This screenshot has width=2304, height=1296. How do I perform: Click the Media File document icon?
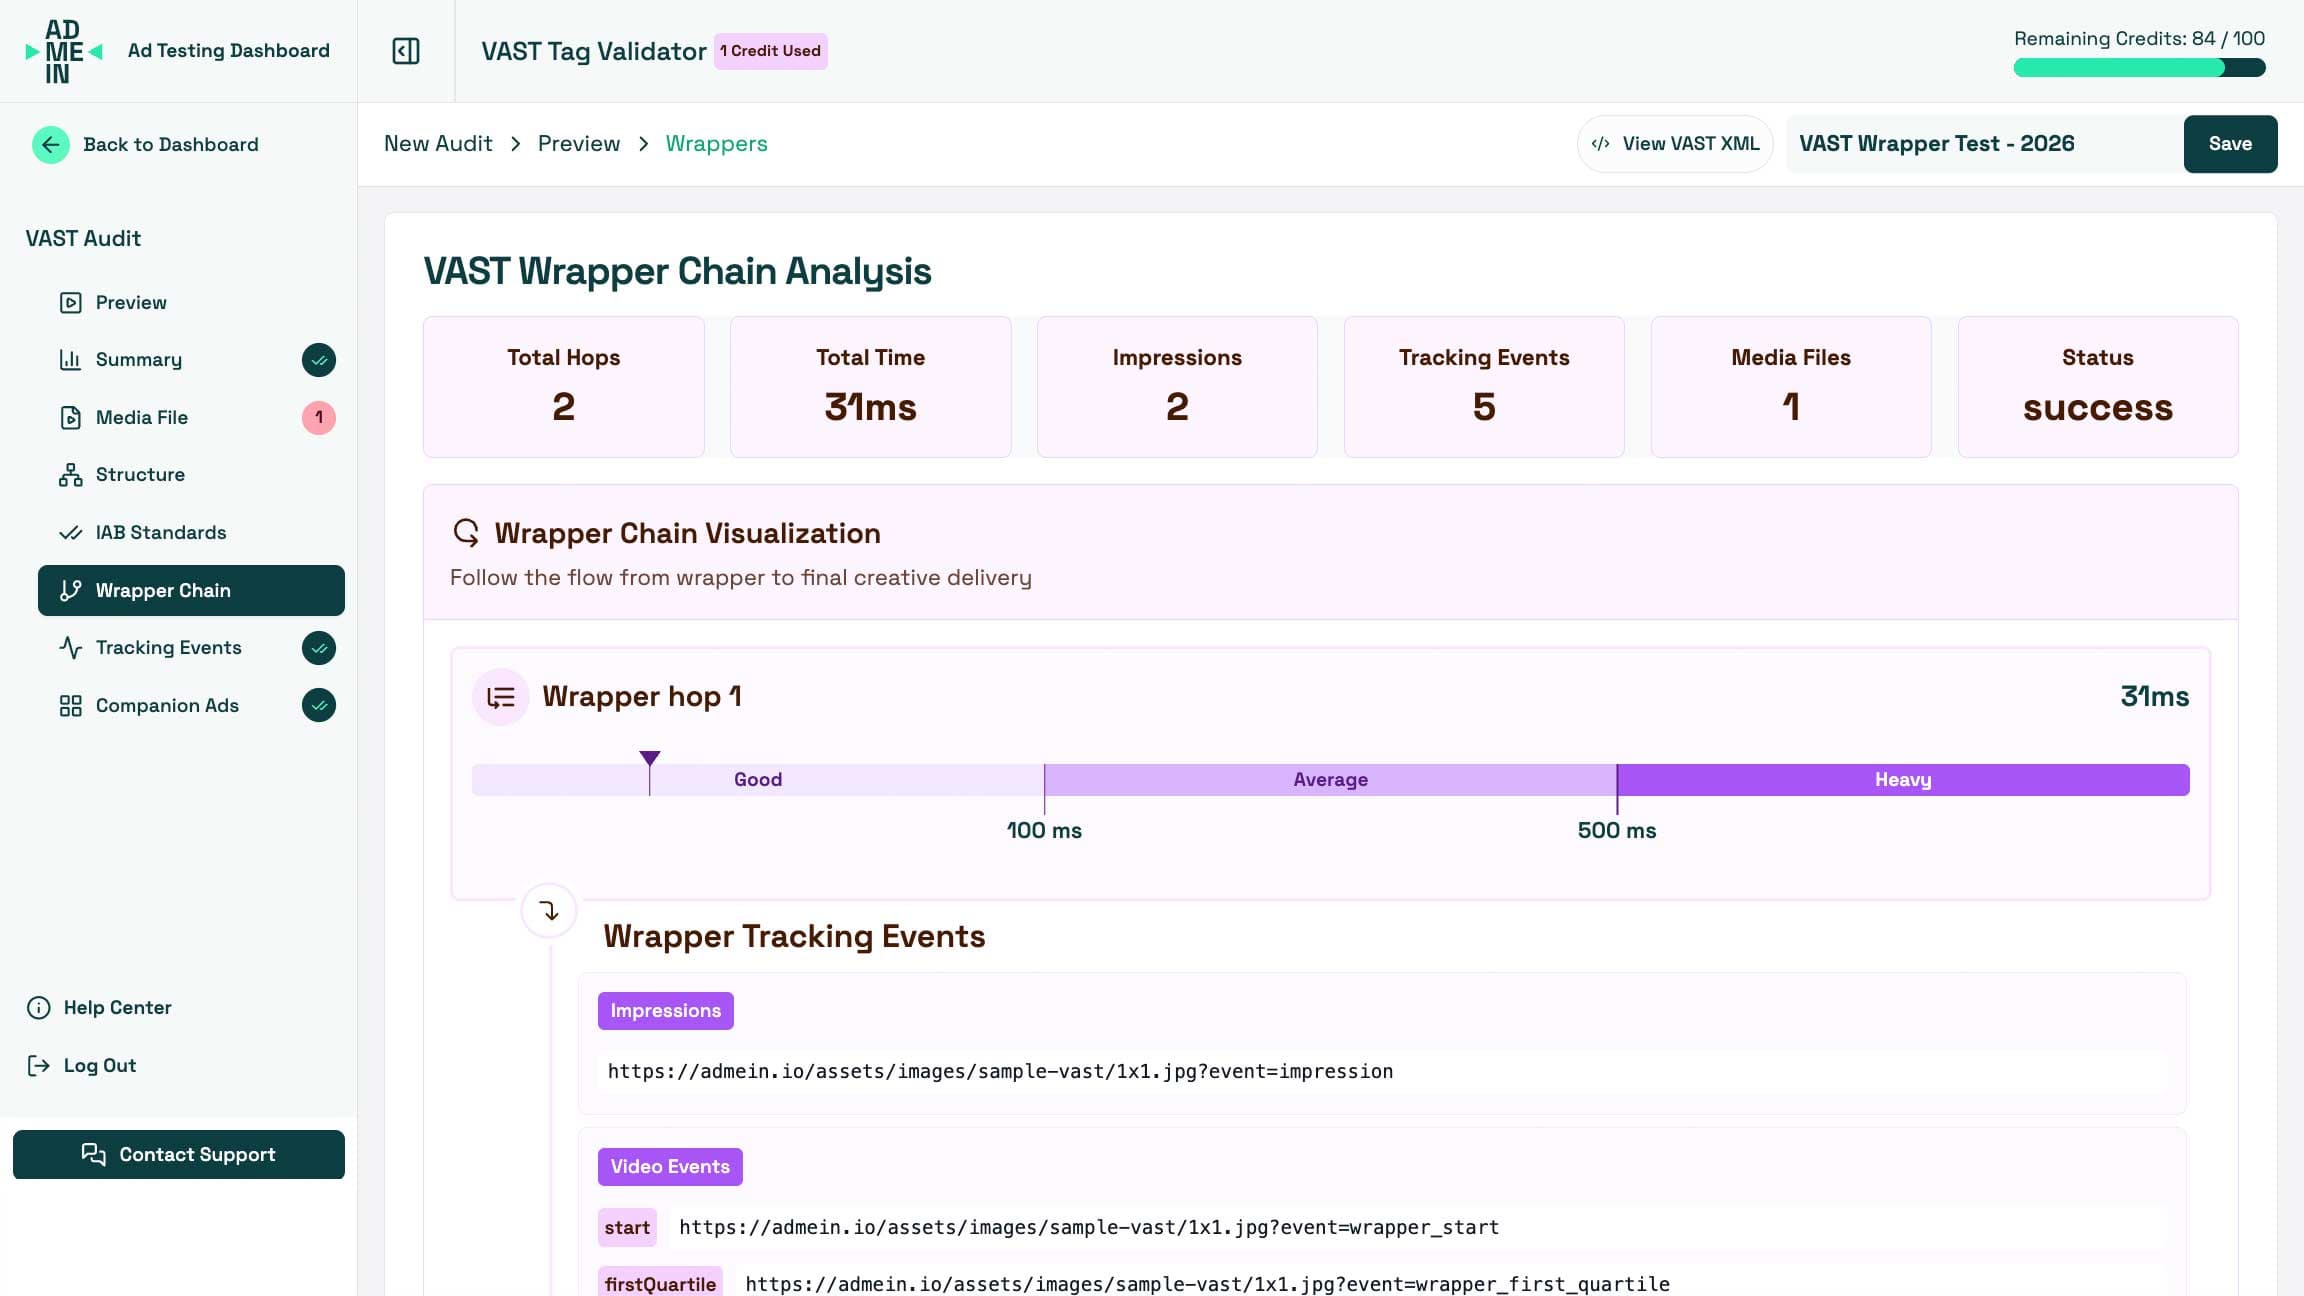click(x=70, y=417)
